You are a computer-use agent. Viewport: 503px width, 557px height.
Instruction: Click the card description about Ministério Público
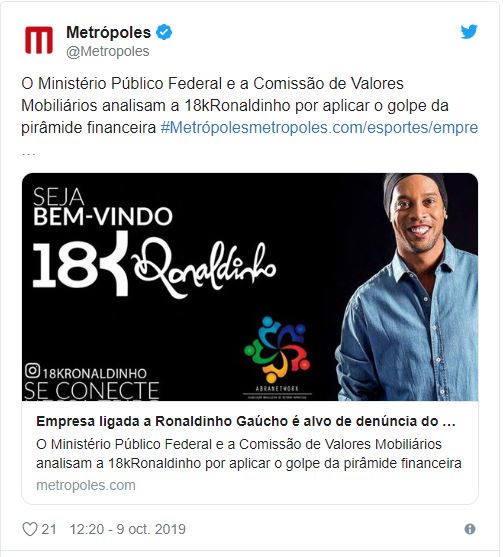pyautogui.click(x=249, y=454)
